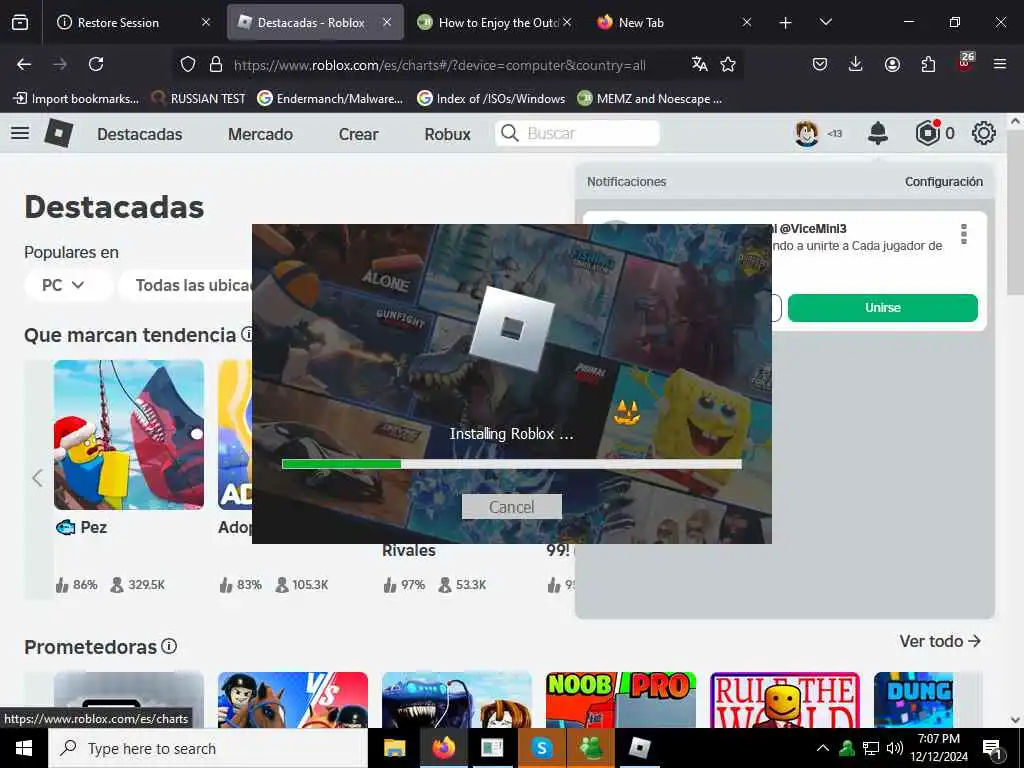Open the Roblox taskbar icon
Image resolution: width=1024 pixels, height=768 pixels.
[639, 748]
